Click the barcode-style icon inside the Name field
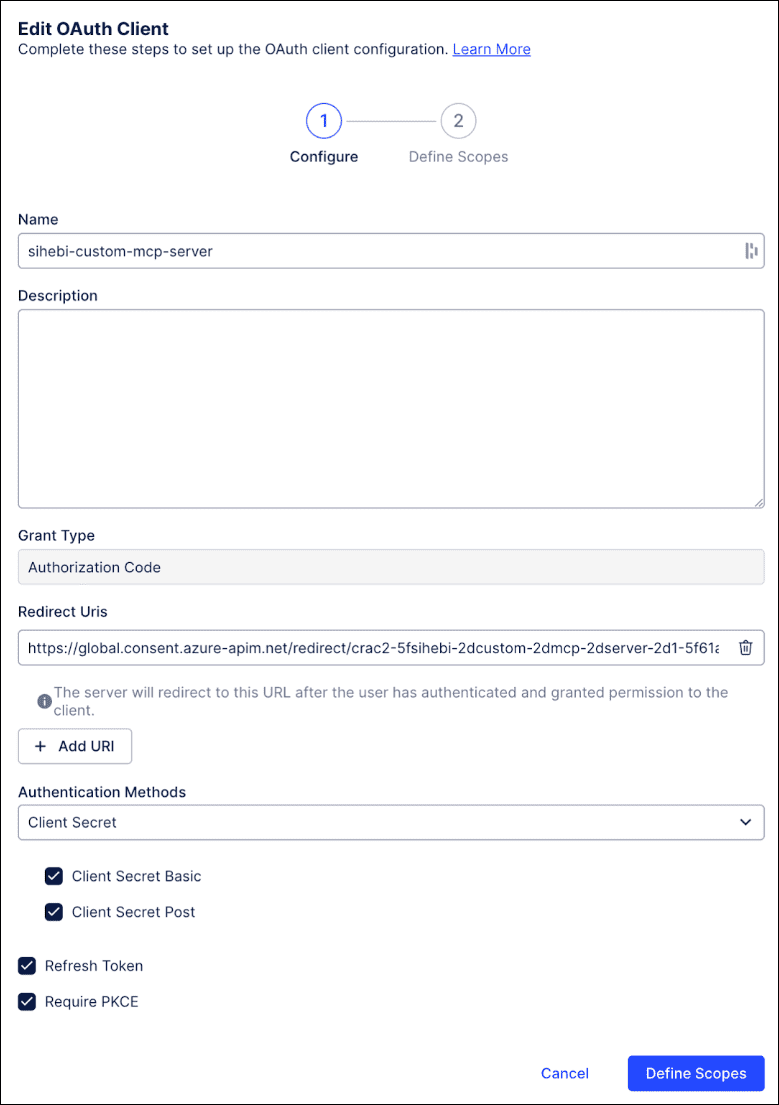The width and height of the screenshot is (779, 1105). coord(751,251)
